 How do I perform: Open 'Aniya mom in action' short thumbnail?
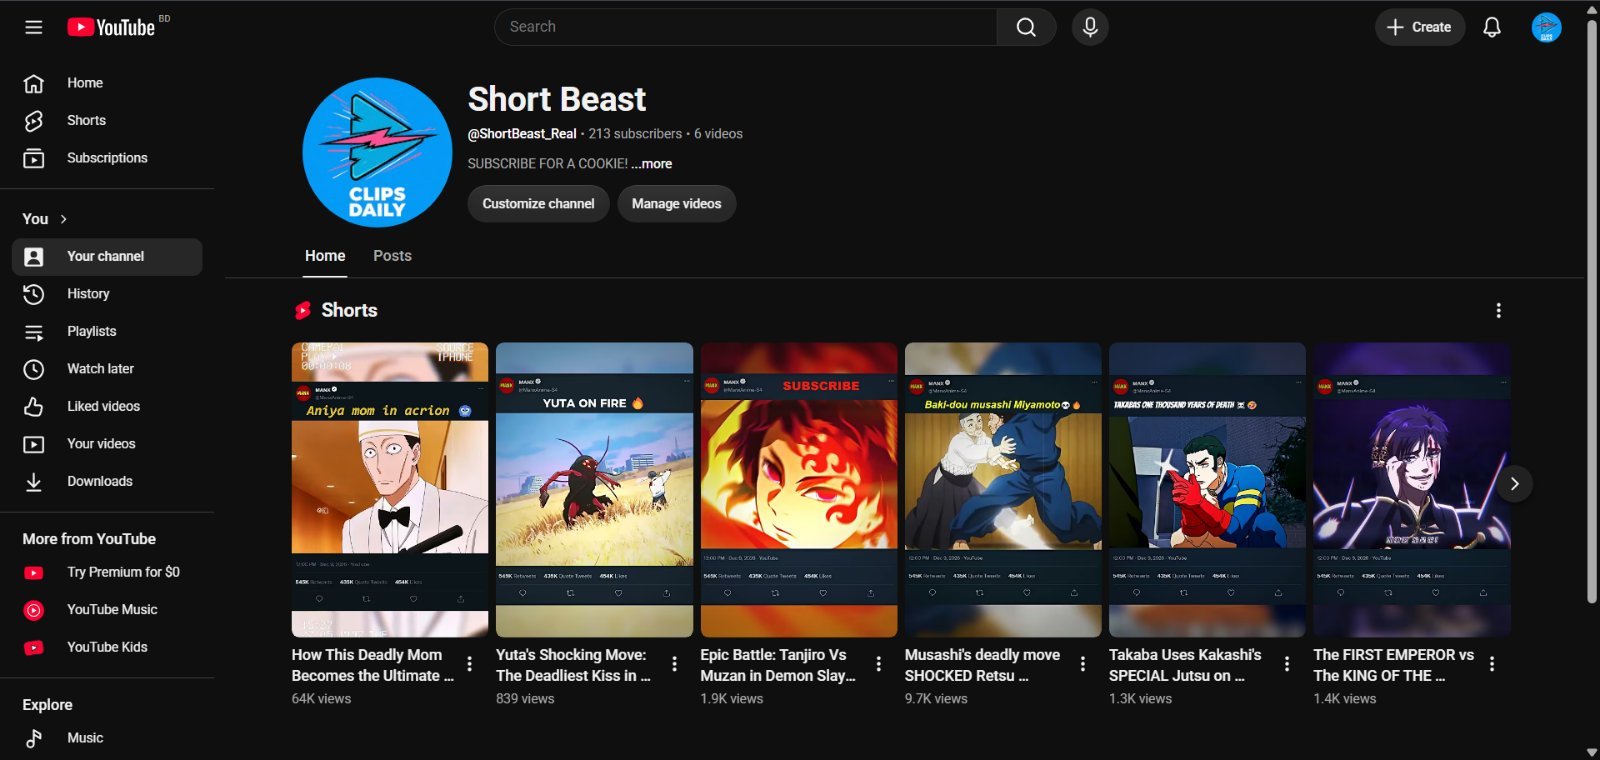[390, 490]
